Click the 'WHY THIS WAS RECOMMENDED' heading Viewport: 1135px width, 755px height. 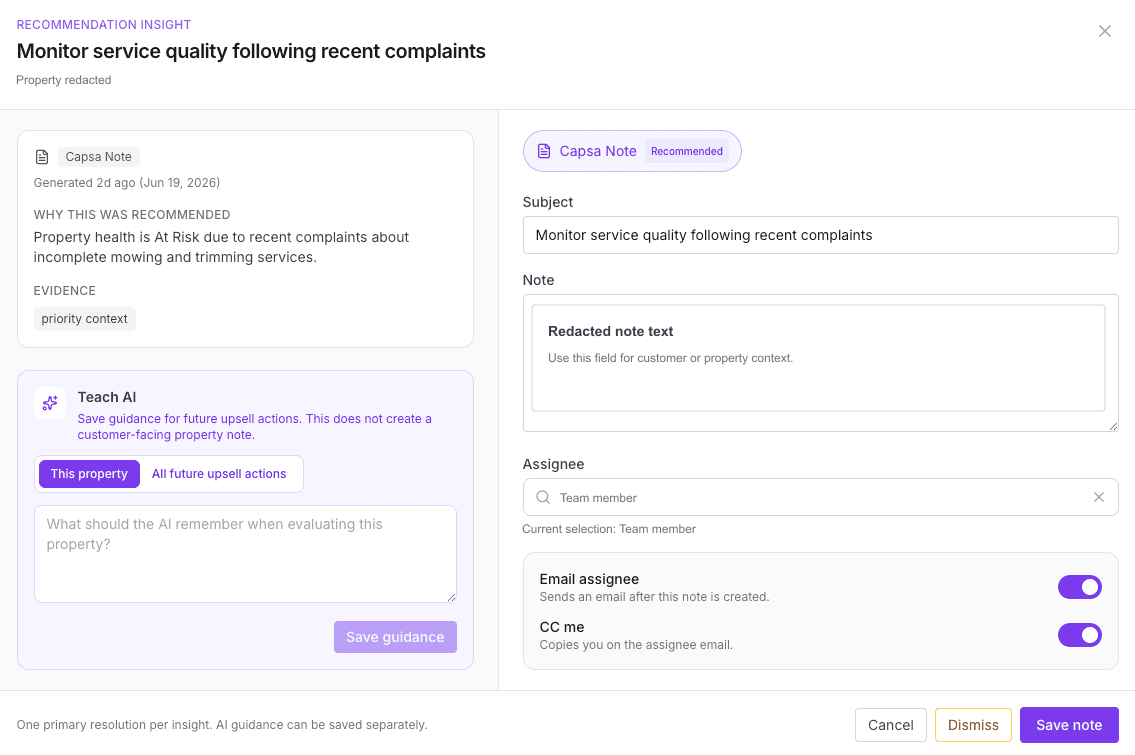pyautogui.click(x=132, y=215)
